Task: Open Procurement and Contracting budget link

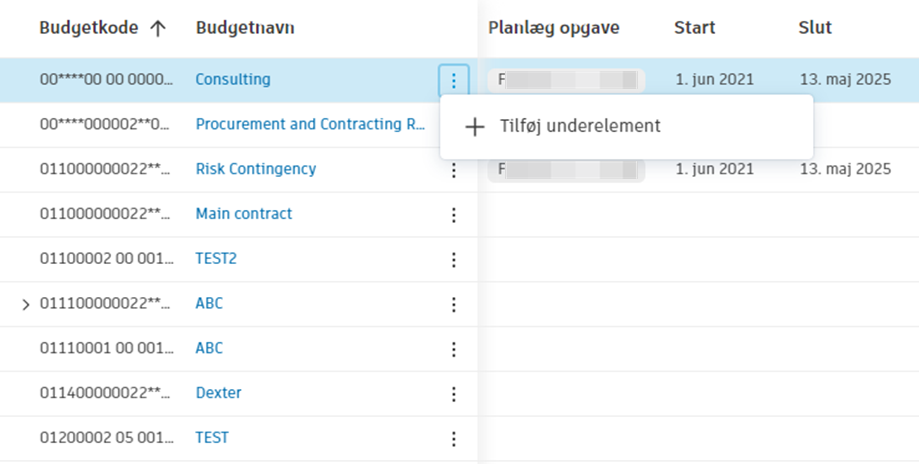Action: [310, 125]
